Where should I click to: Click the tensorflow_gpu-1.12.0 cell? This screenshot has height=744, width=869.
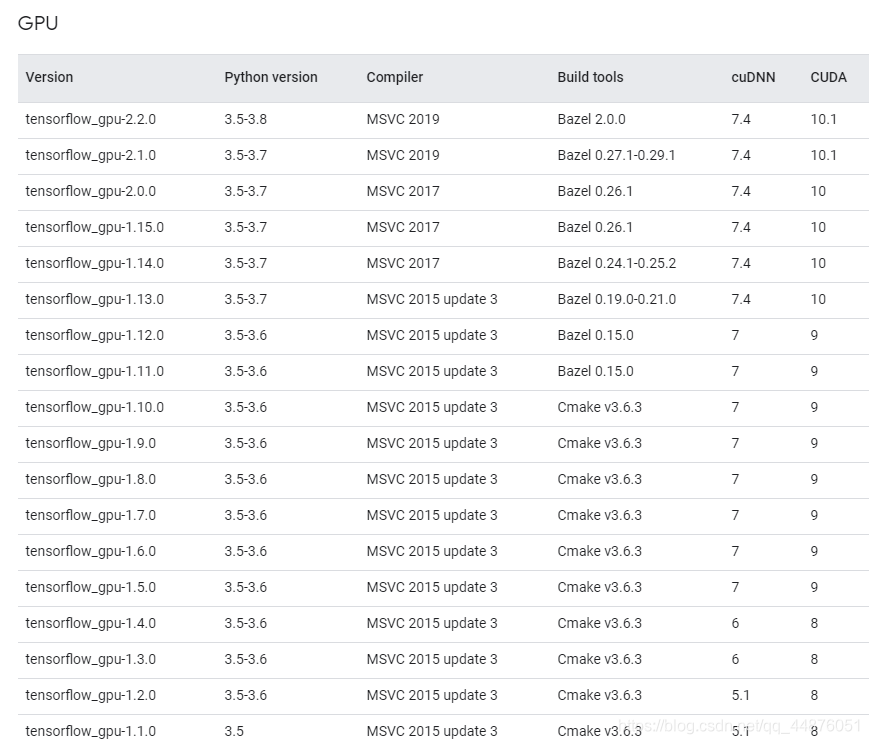pyautogui.click(x=95, y=335)
